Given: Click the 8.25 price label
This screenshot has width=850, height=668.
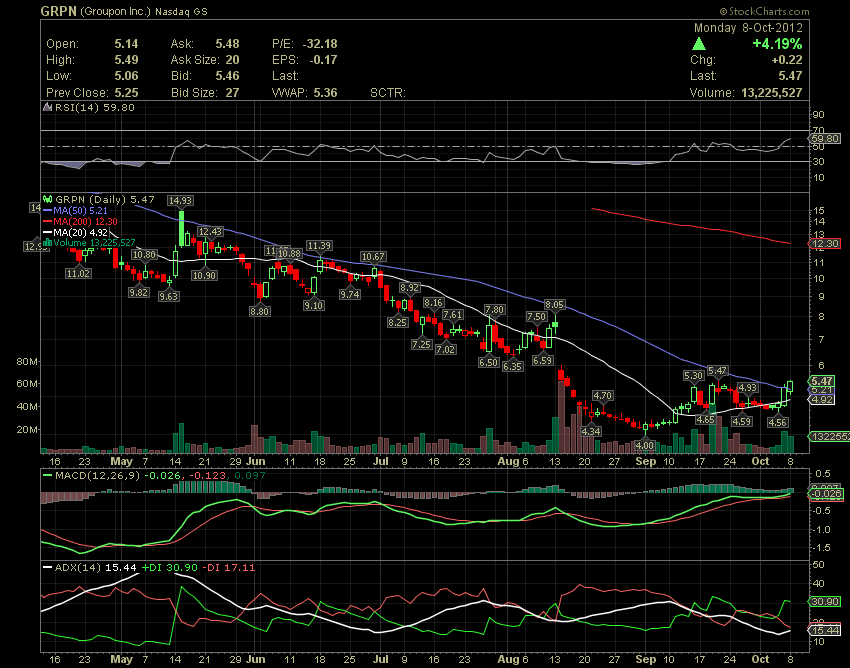Looking at the screenshot, I should pyautogui.click(x=397, y=322).
